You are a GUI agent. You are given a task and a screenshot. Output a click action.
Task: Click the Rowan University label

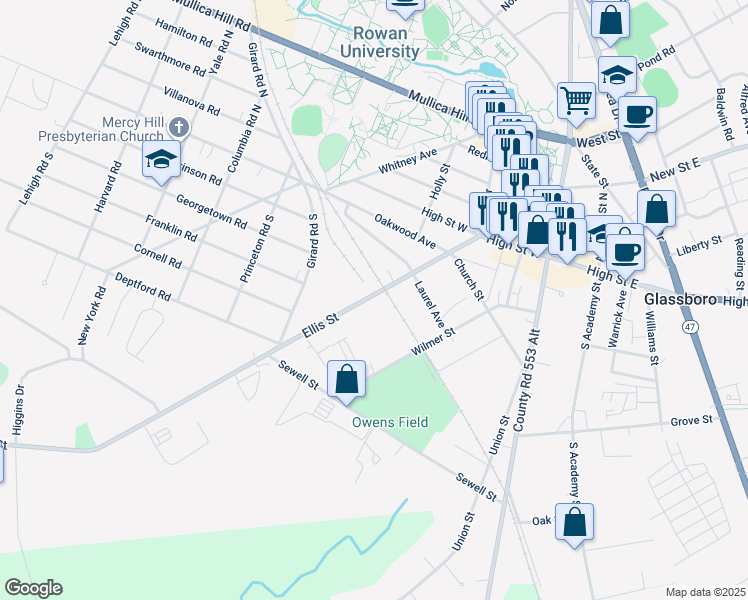coord(379,42)
